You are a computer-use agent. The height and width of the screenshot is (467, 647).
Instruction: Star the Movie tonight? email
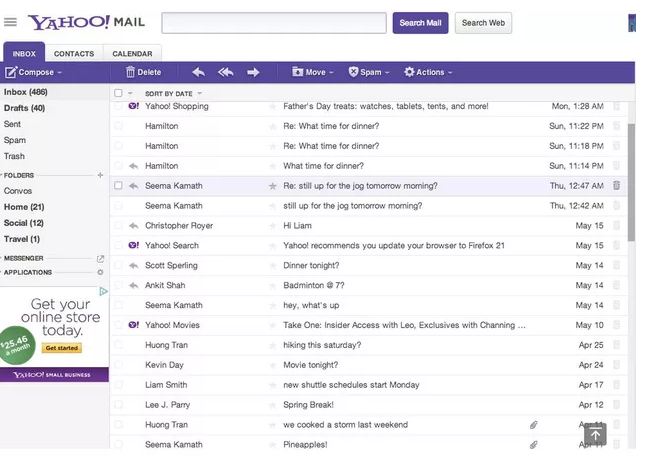tap(272, 365)
